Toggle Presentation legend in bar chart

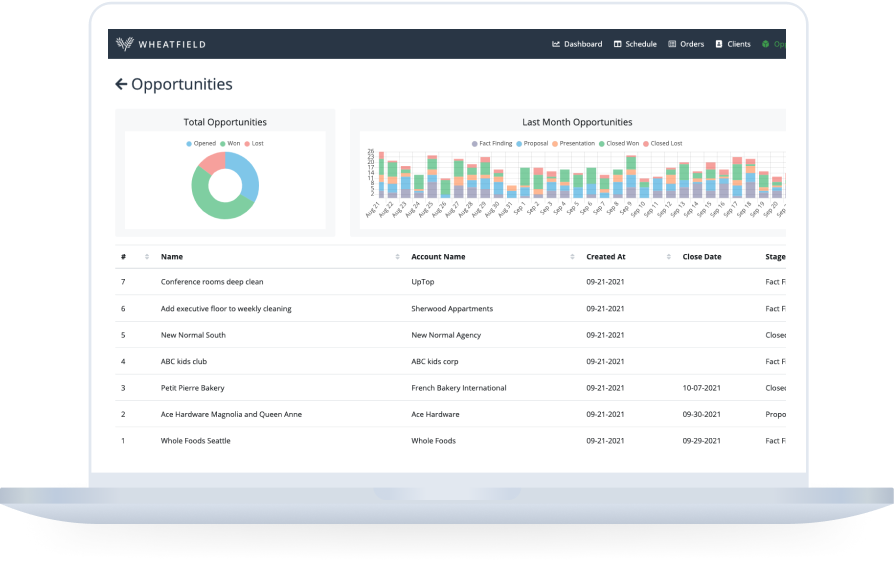[x=574, y=144]
